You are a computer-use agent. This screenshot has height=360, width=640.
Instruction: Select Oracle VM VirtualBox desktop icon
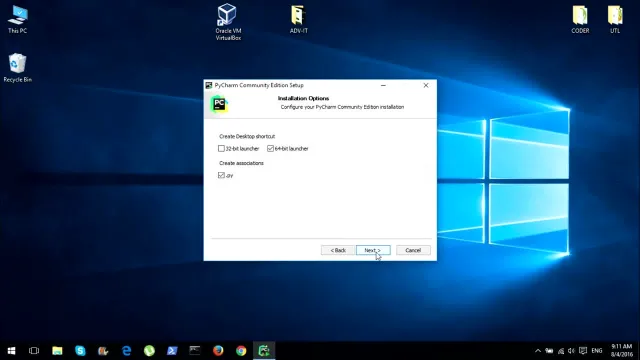pyautogui.click(x=228, y=22)
